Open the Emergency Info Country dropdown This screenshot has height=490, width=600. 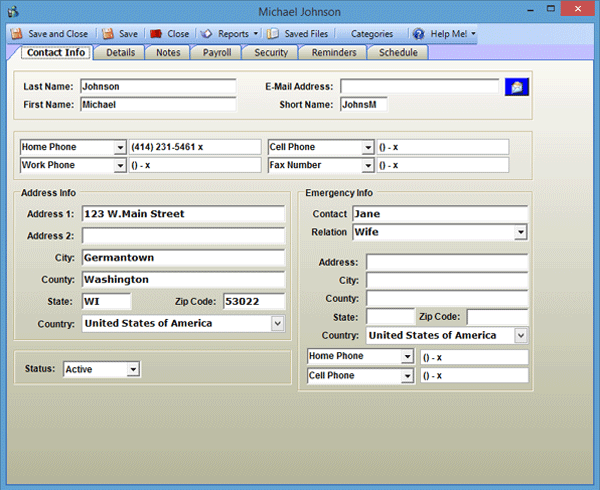point(520,335)
